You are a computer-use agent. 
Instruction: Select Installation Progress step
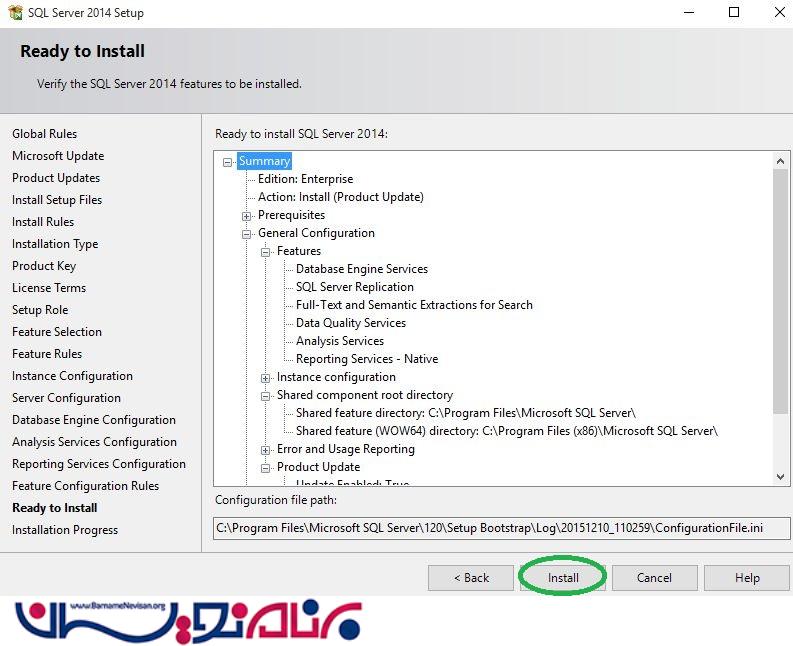click(x=65, y=530)
